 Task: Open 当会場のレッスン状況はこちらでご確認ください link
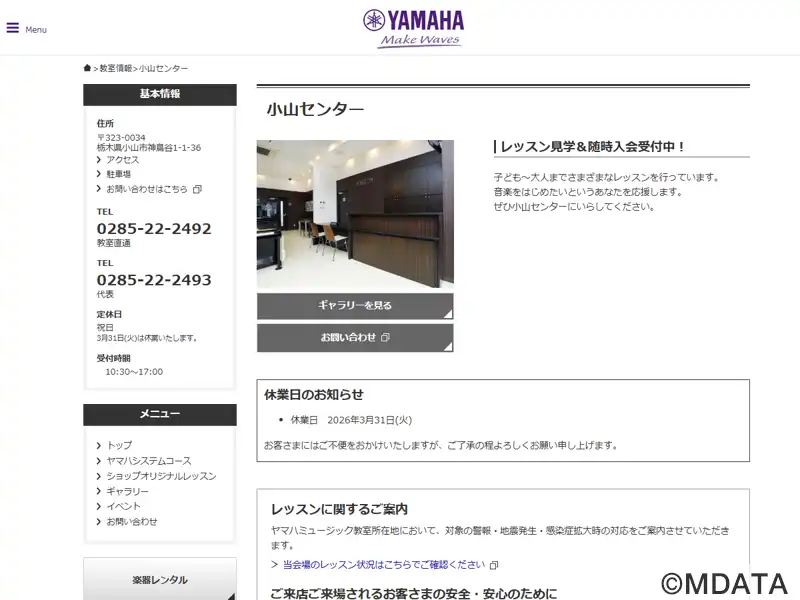coord(384,565)
